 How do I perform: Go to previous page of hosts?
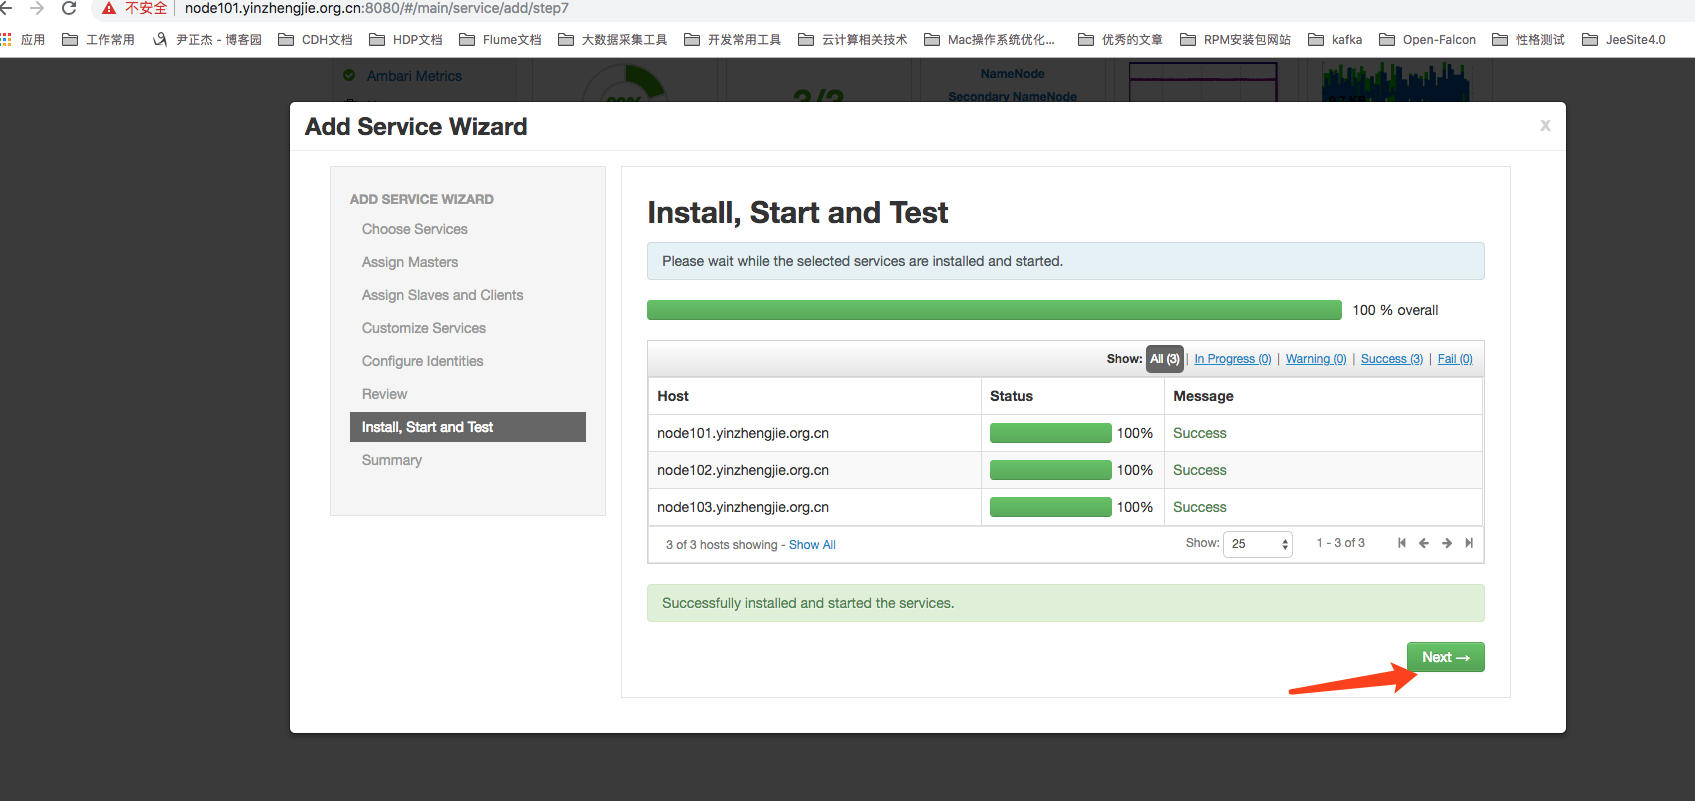point(1424,543)
